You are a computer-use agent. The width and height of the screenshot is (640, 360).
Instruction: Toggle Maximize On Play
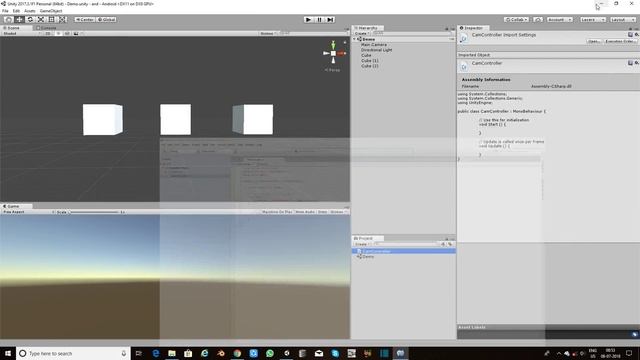pyautogui.click(x=277, y=212)
